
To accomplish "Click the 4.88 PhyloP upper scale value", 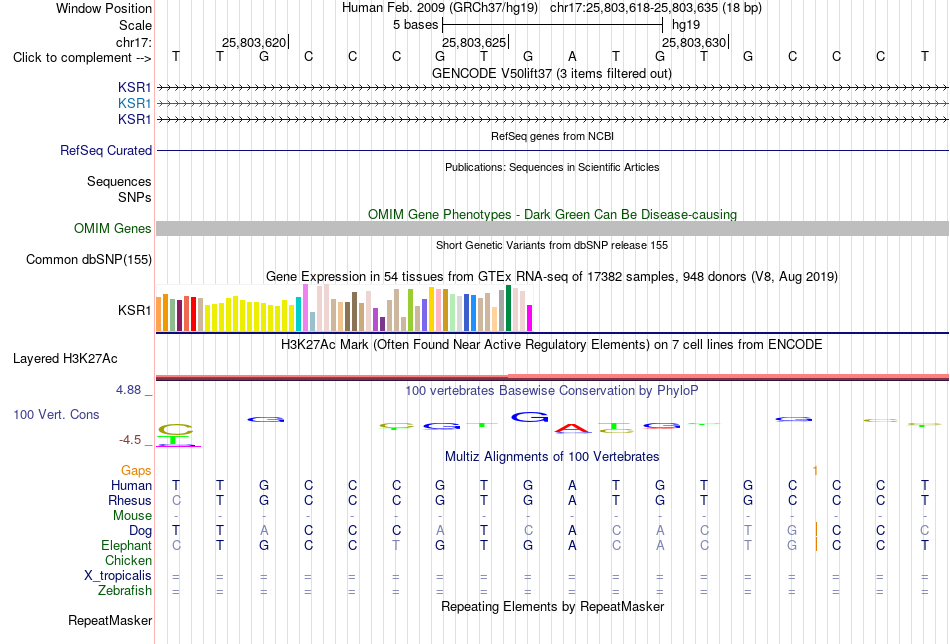I will 128,390.
